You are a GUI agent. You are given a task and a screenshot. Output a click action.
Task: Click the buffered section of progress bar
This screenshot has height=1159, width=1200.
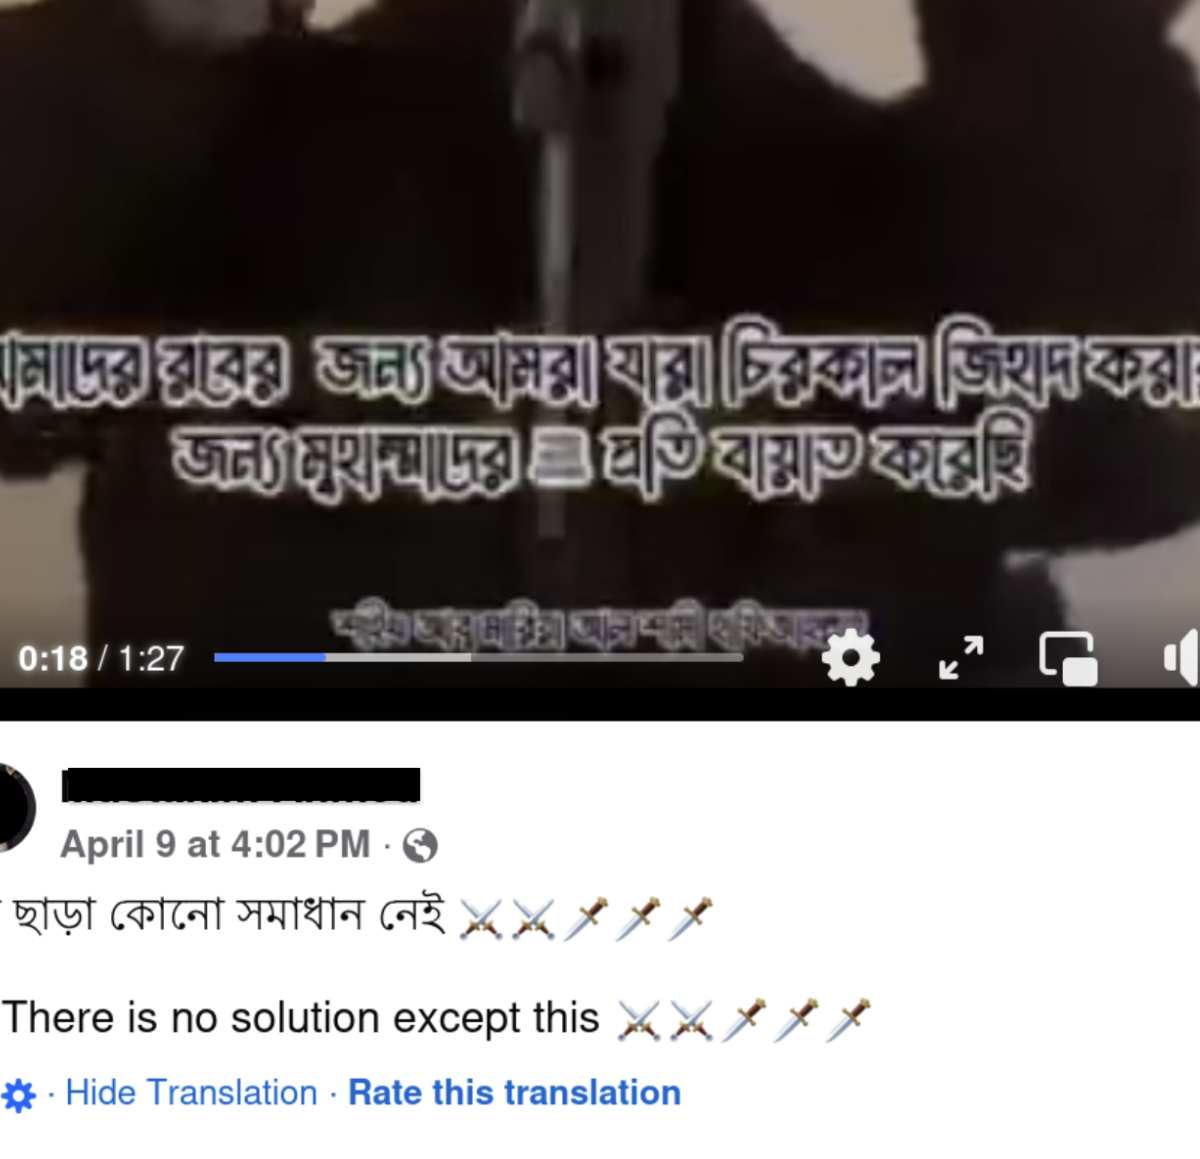(x=398, y=658)
